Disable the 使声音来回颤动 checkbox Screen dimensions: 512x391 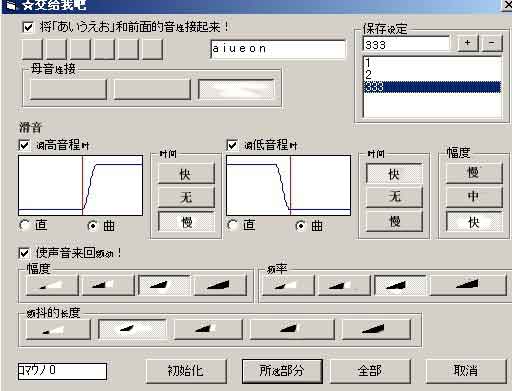[x=24, y=253]
